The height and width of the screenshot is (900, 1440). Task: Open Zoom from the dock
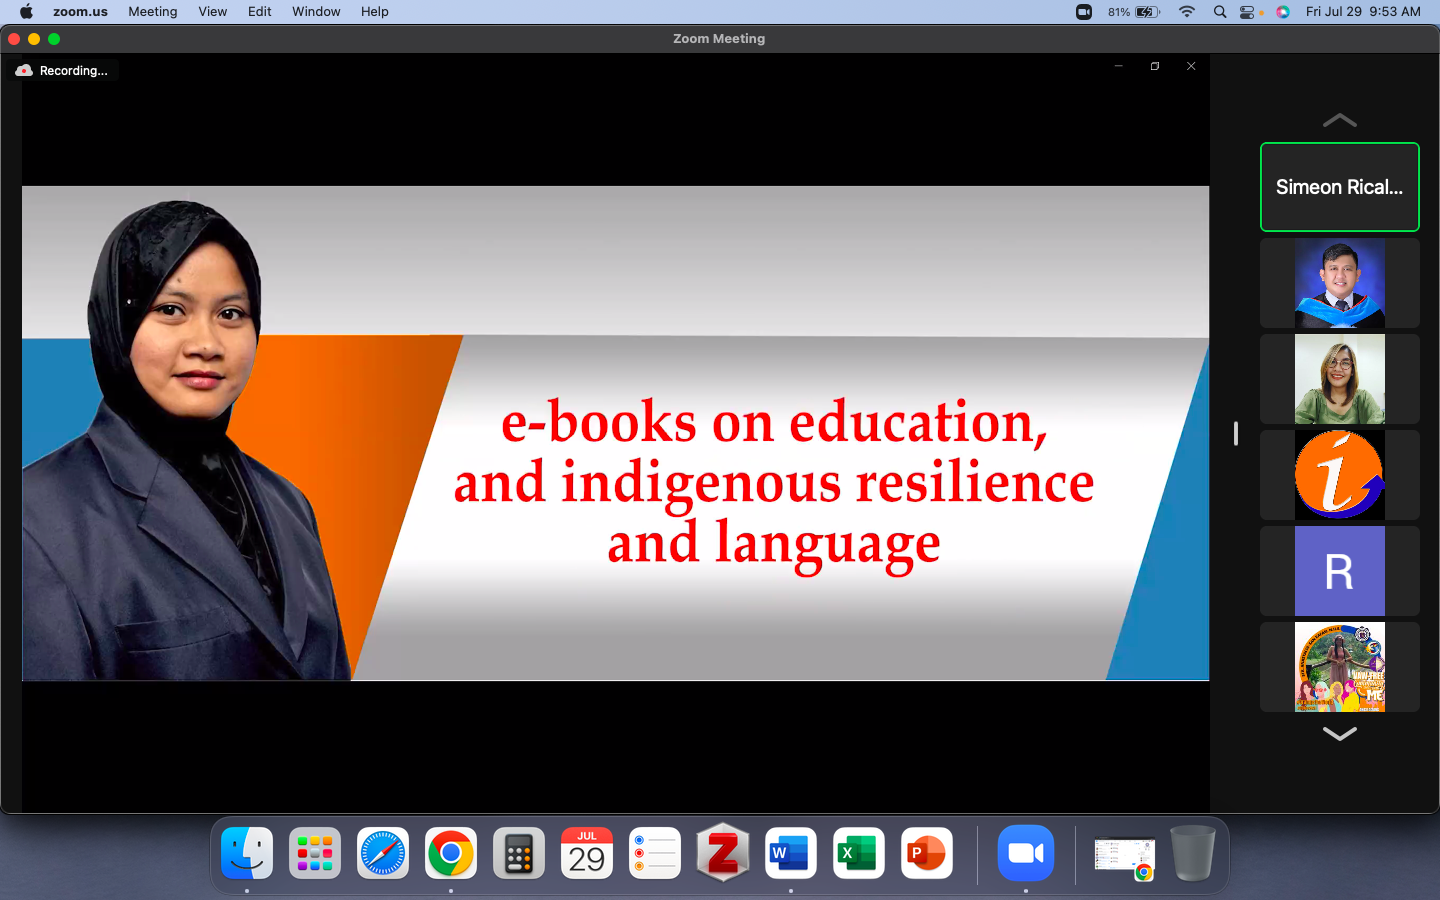[1025, 853]
